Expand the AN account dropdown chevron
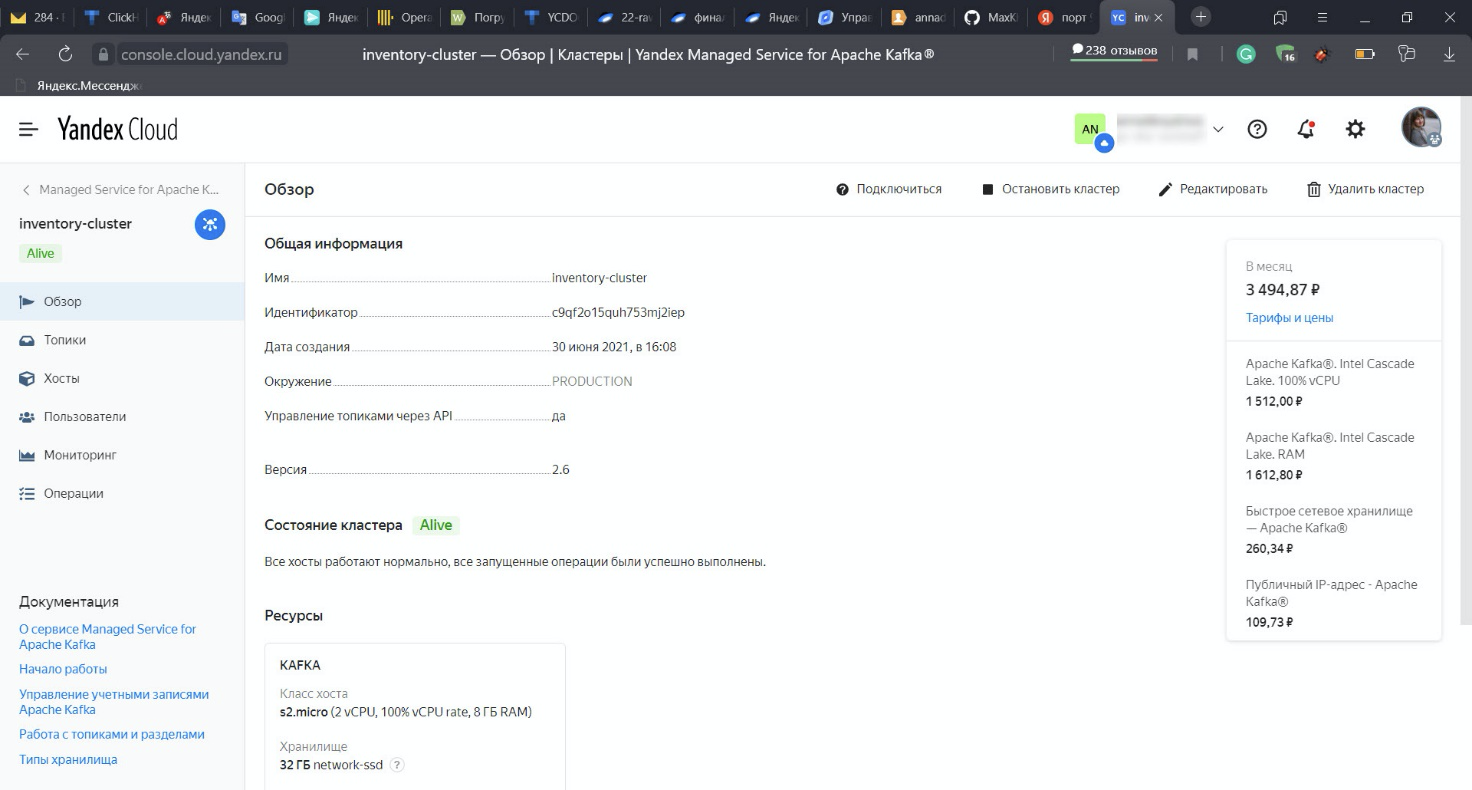This screenshot has height=790, width=1472. [x=1218, y=129]
